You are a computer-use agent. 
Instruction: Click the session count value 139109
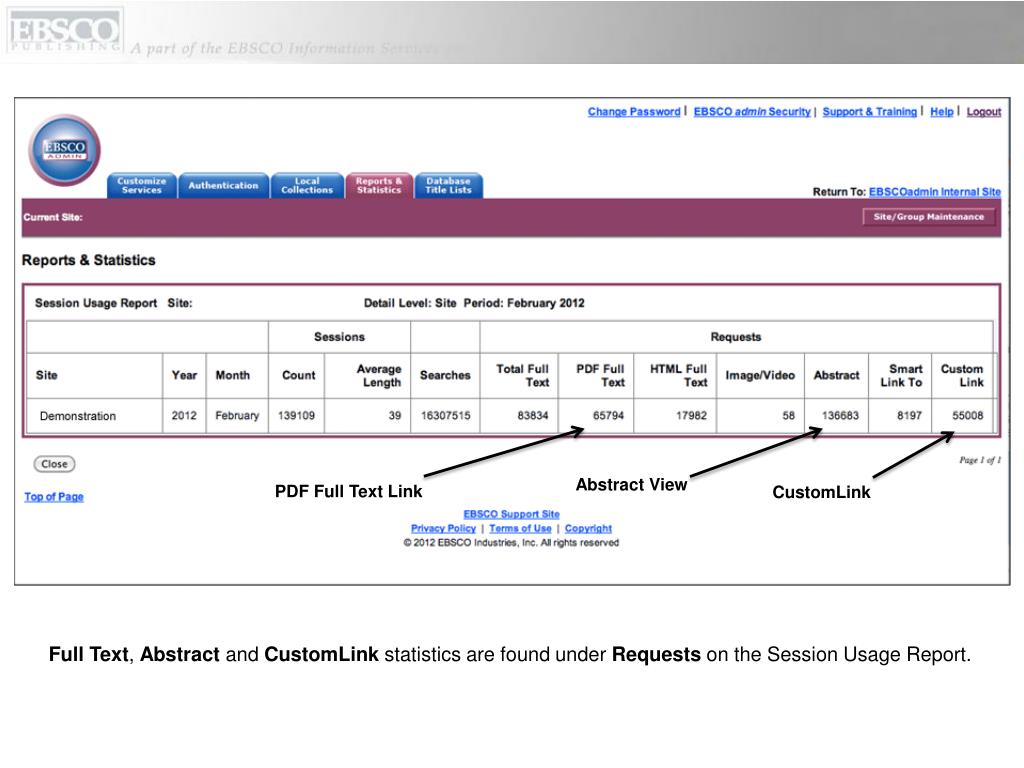click(296, 415)
